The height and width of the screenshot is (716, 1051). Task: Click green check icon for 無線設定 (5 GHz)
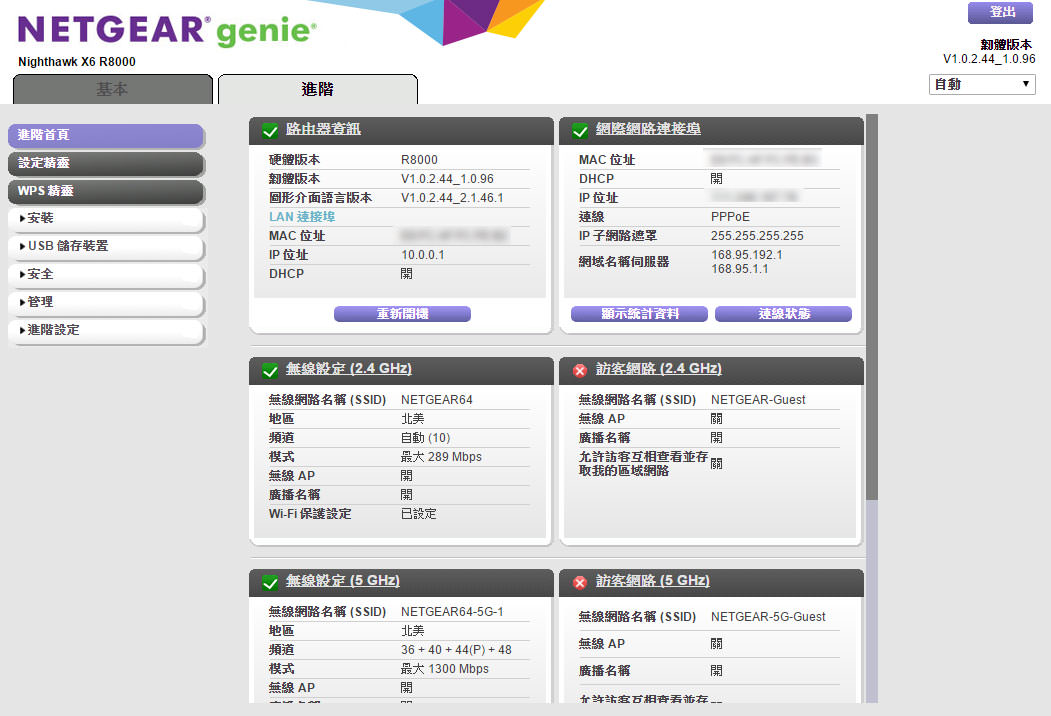coord(270,583)
